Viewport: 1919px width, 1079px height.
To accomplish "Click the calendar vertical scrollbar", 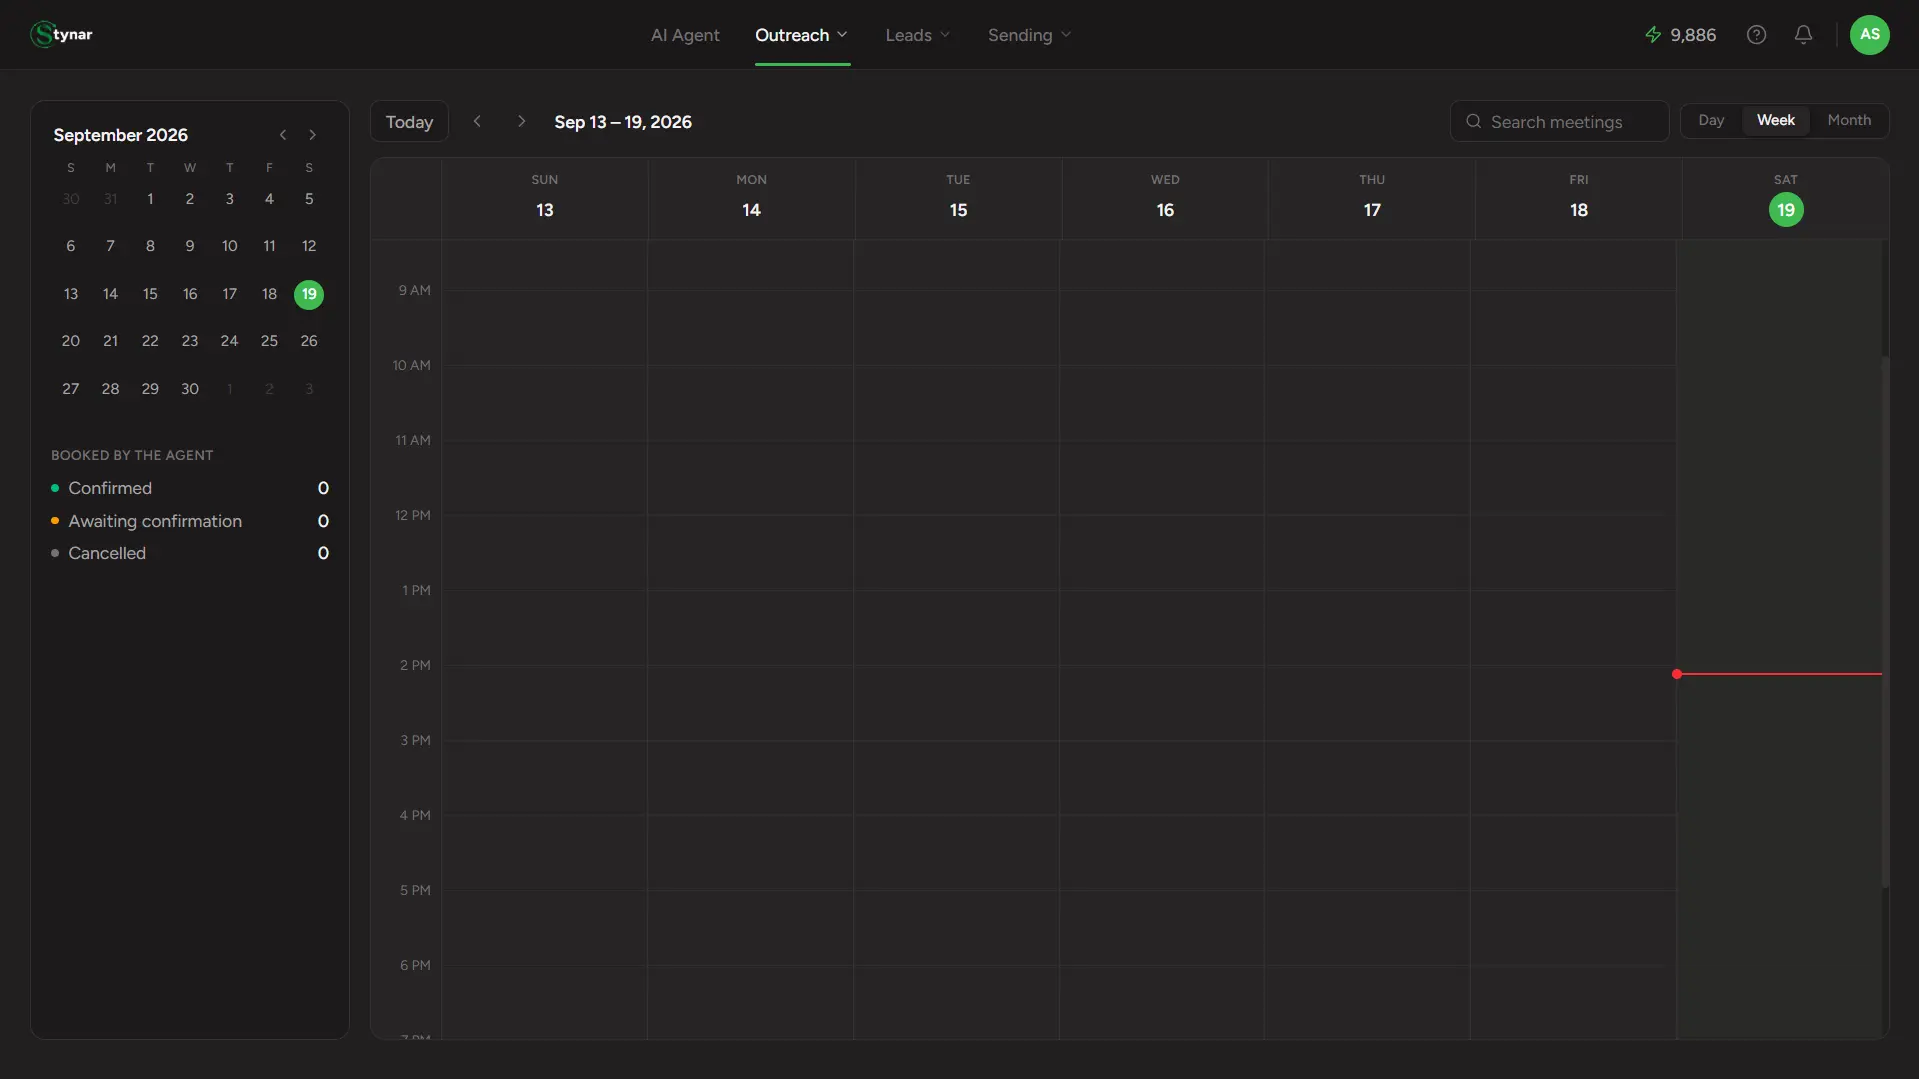I will click(x=1885, y=620).
